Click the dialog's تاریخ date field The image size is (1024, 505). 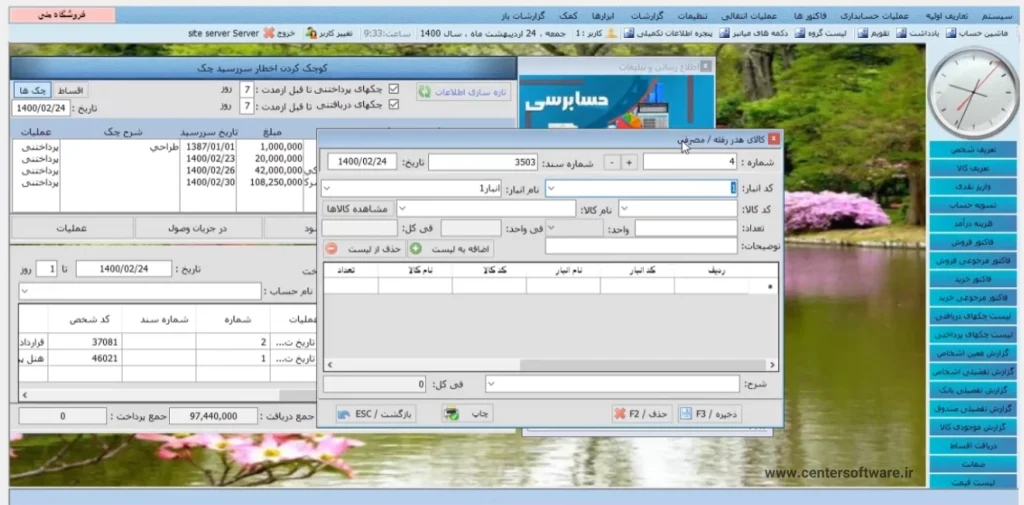click(x=362, y=161)
